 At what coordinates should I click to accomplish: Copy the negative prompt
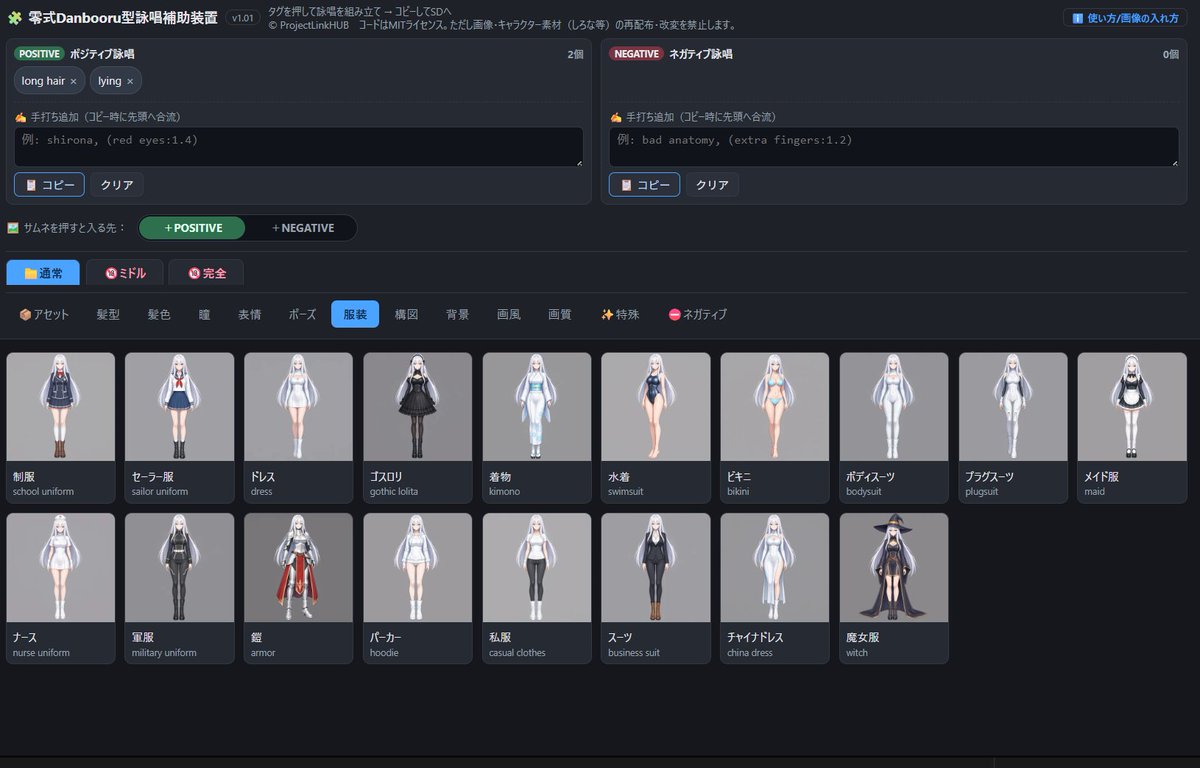pyautogui.click(x=644, y=185)
